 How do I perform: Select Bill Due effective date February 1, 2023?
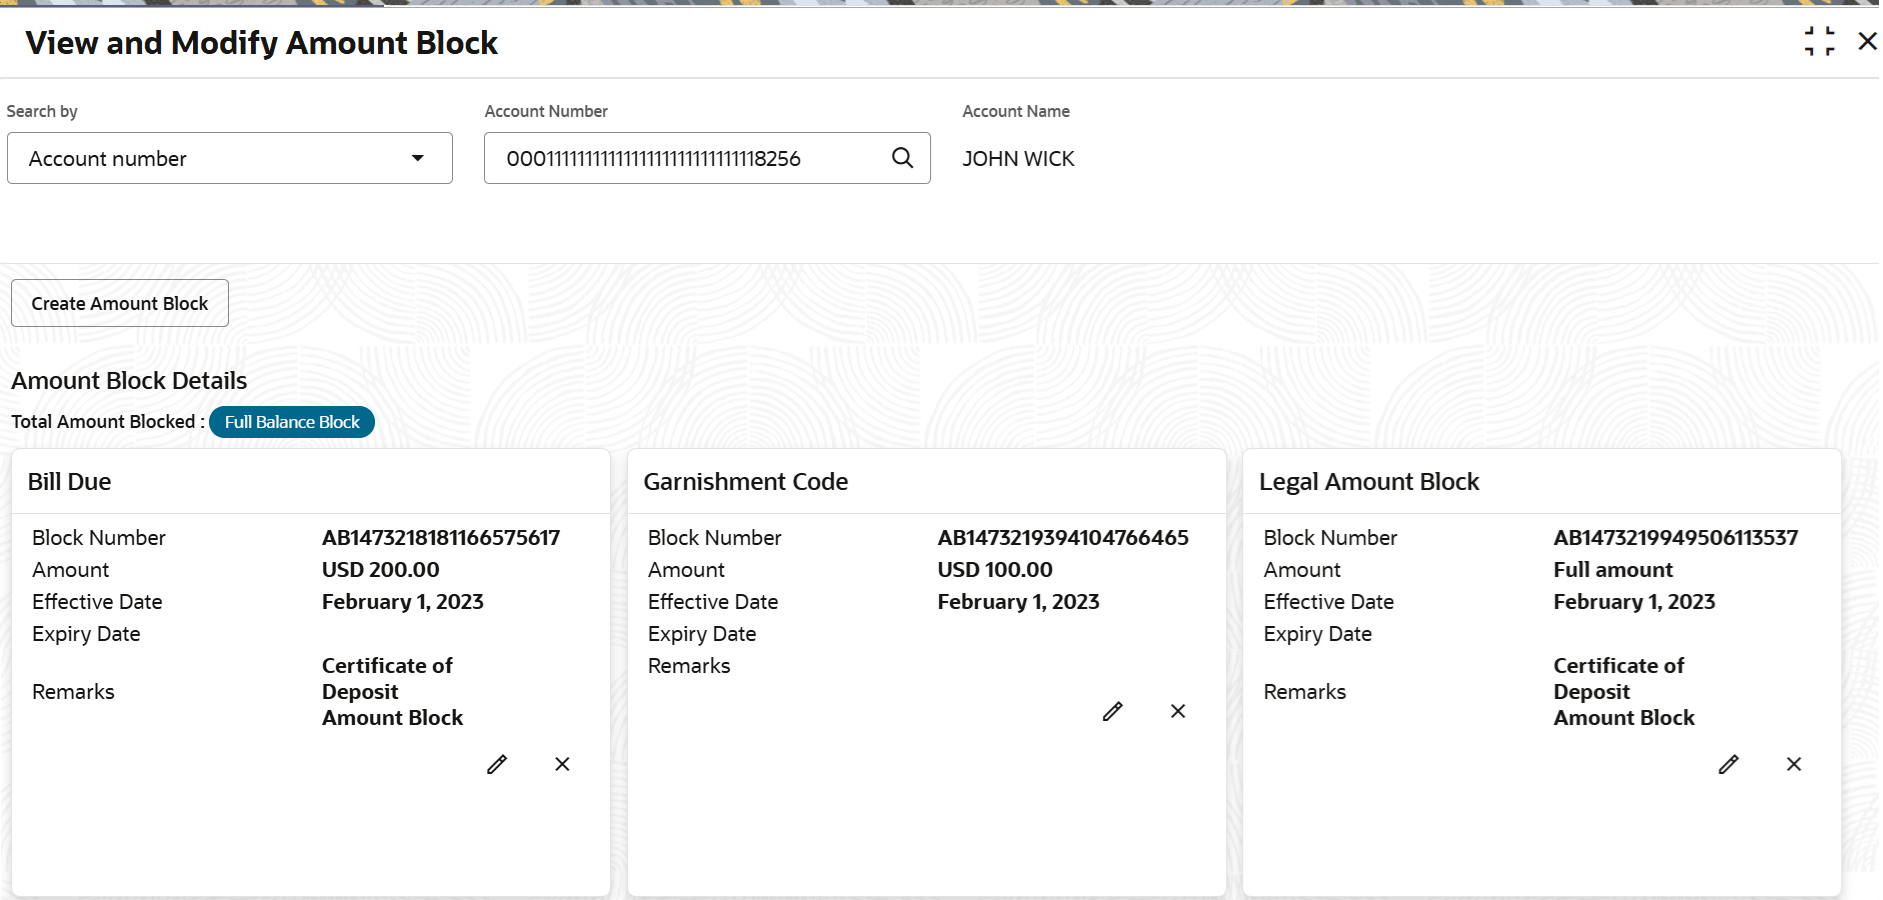pos(403,602)
